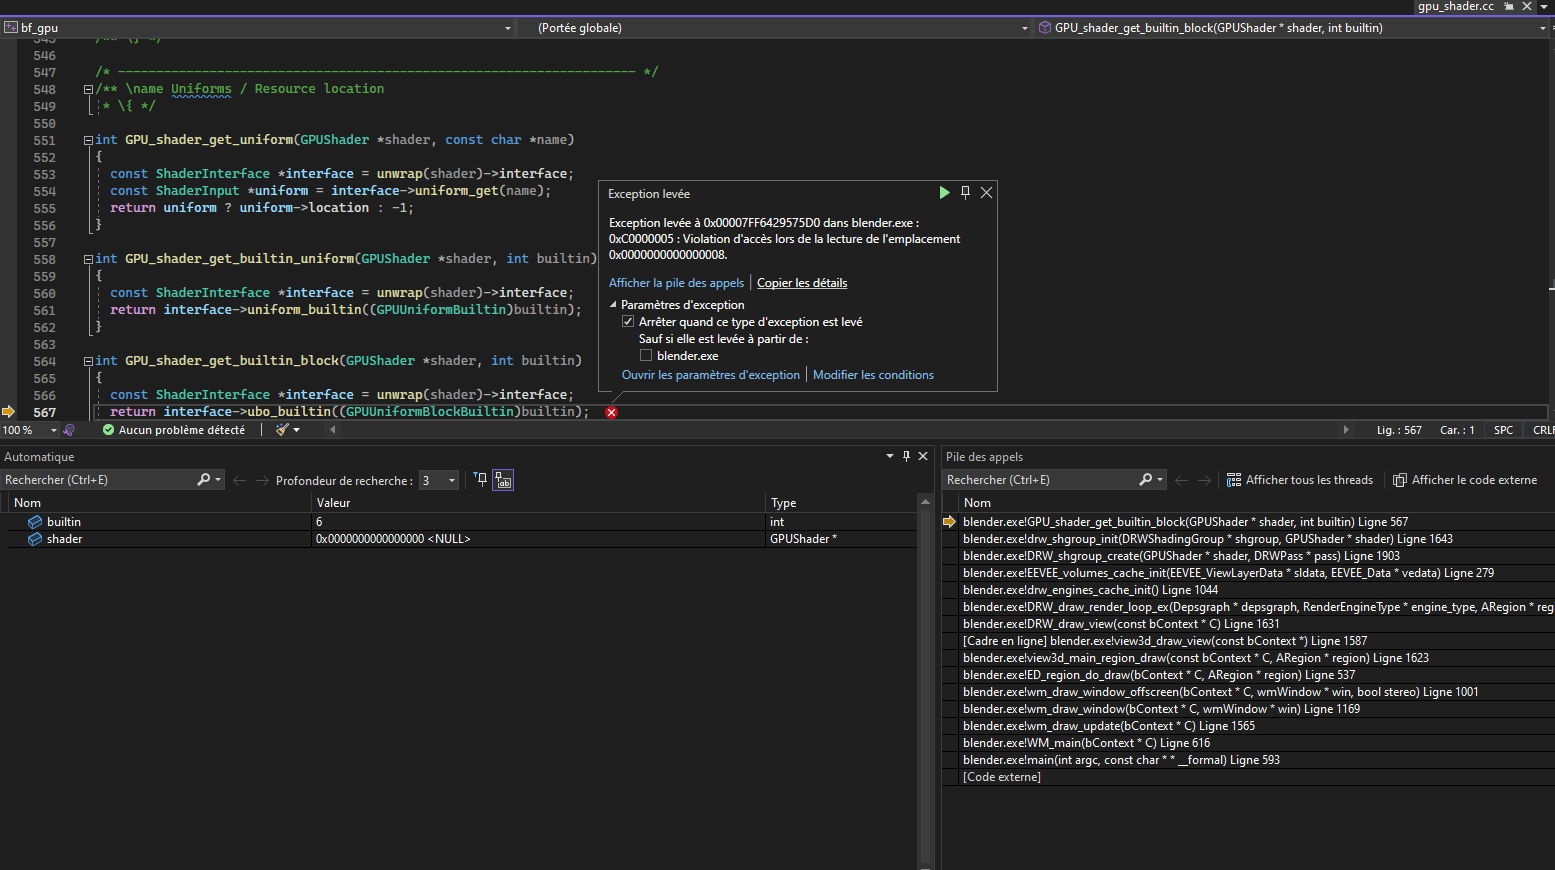The height and width of the screenshot is (870, 1555).
Task: Click search magnifier in Pile des appels
Action: point(1146,480)
